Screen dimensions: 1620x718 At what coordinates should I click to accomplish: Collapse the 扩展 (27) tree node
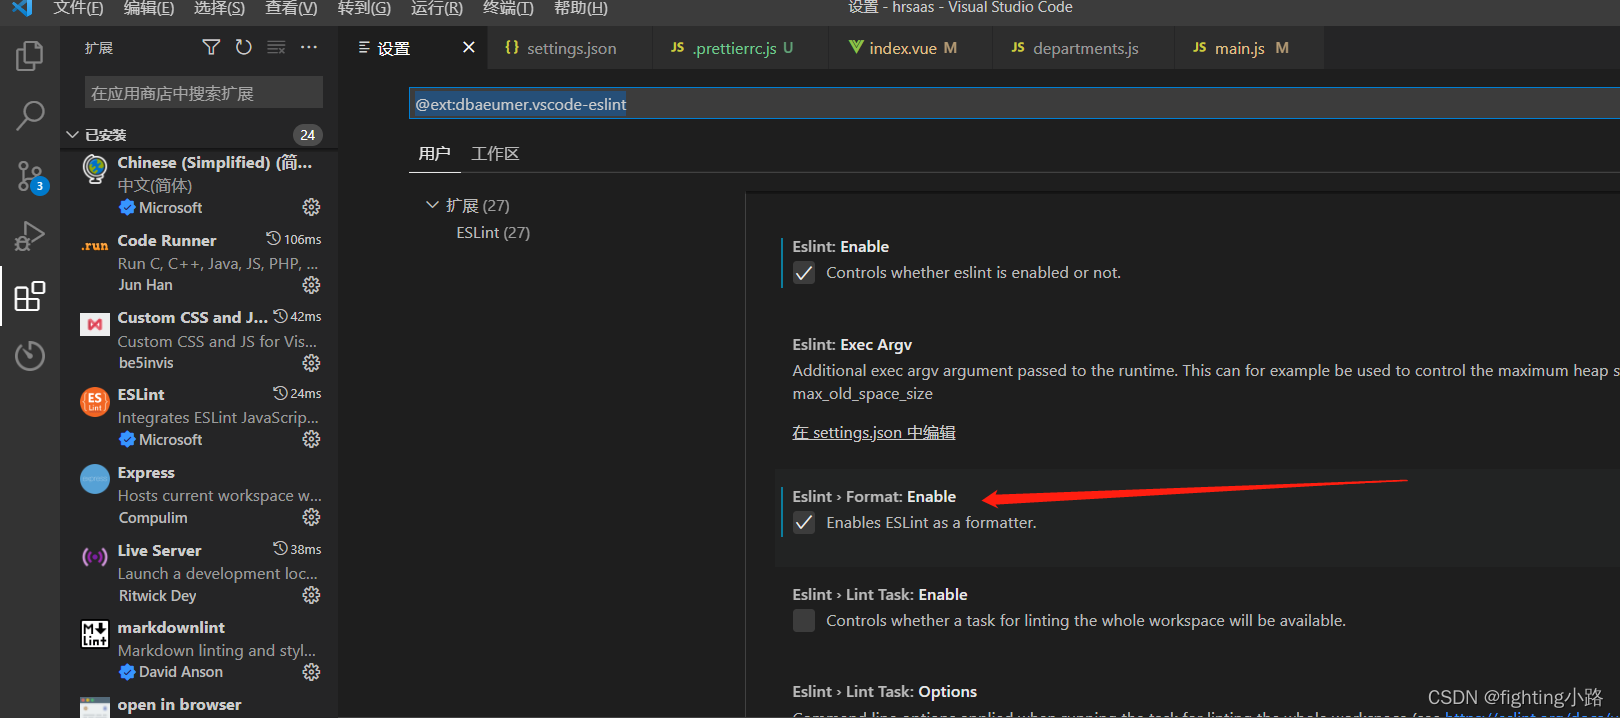[x=432, y=205]
